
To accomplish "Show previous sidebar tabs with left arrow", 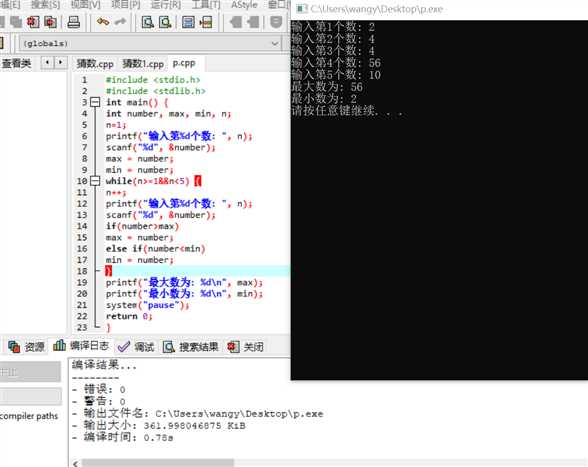I will point(47,62).
